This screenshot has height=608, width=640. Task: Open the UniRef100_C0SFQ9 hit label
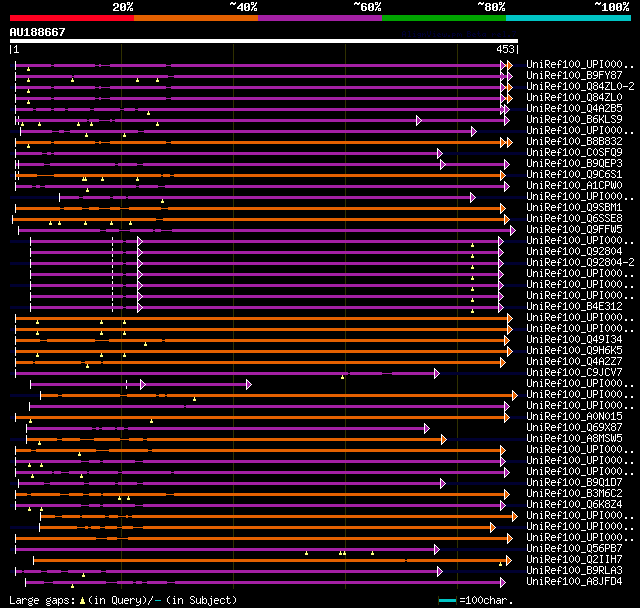pos(574,153)
